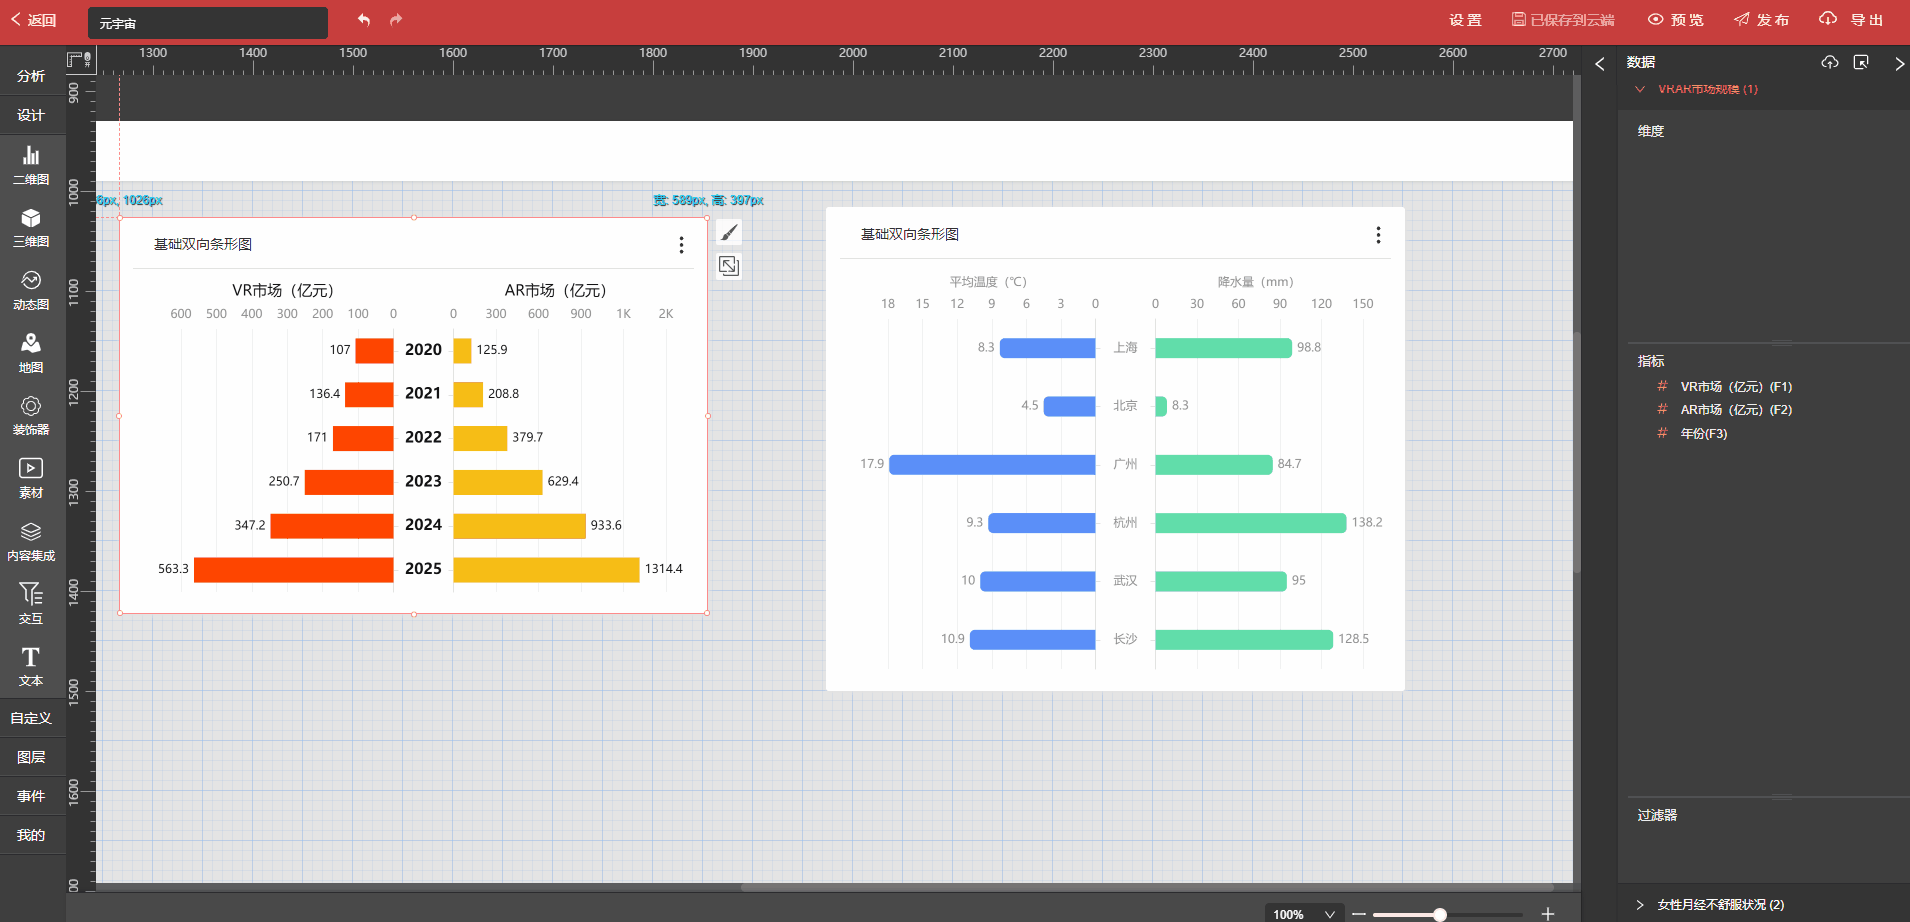Click the zoom slider handle
Image resolution: width=1910 pixels, height=922 pixels.
[1440, 914]
